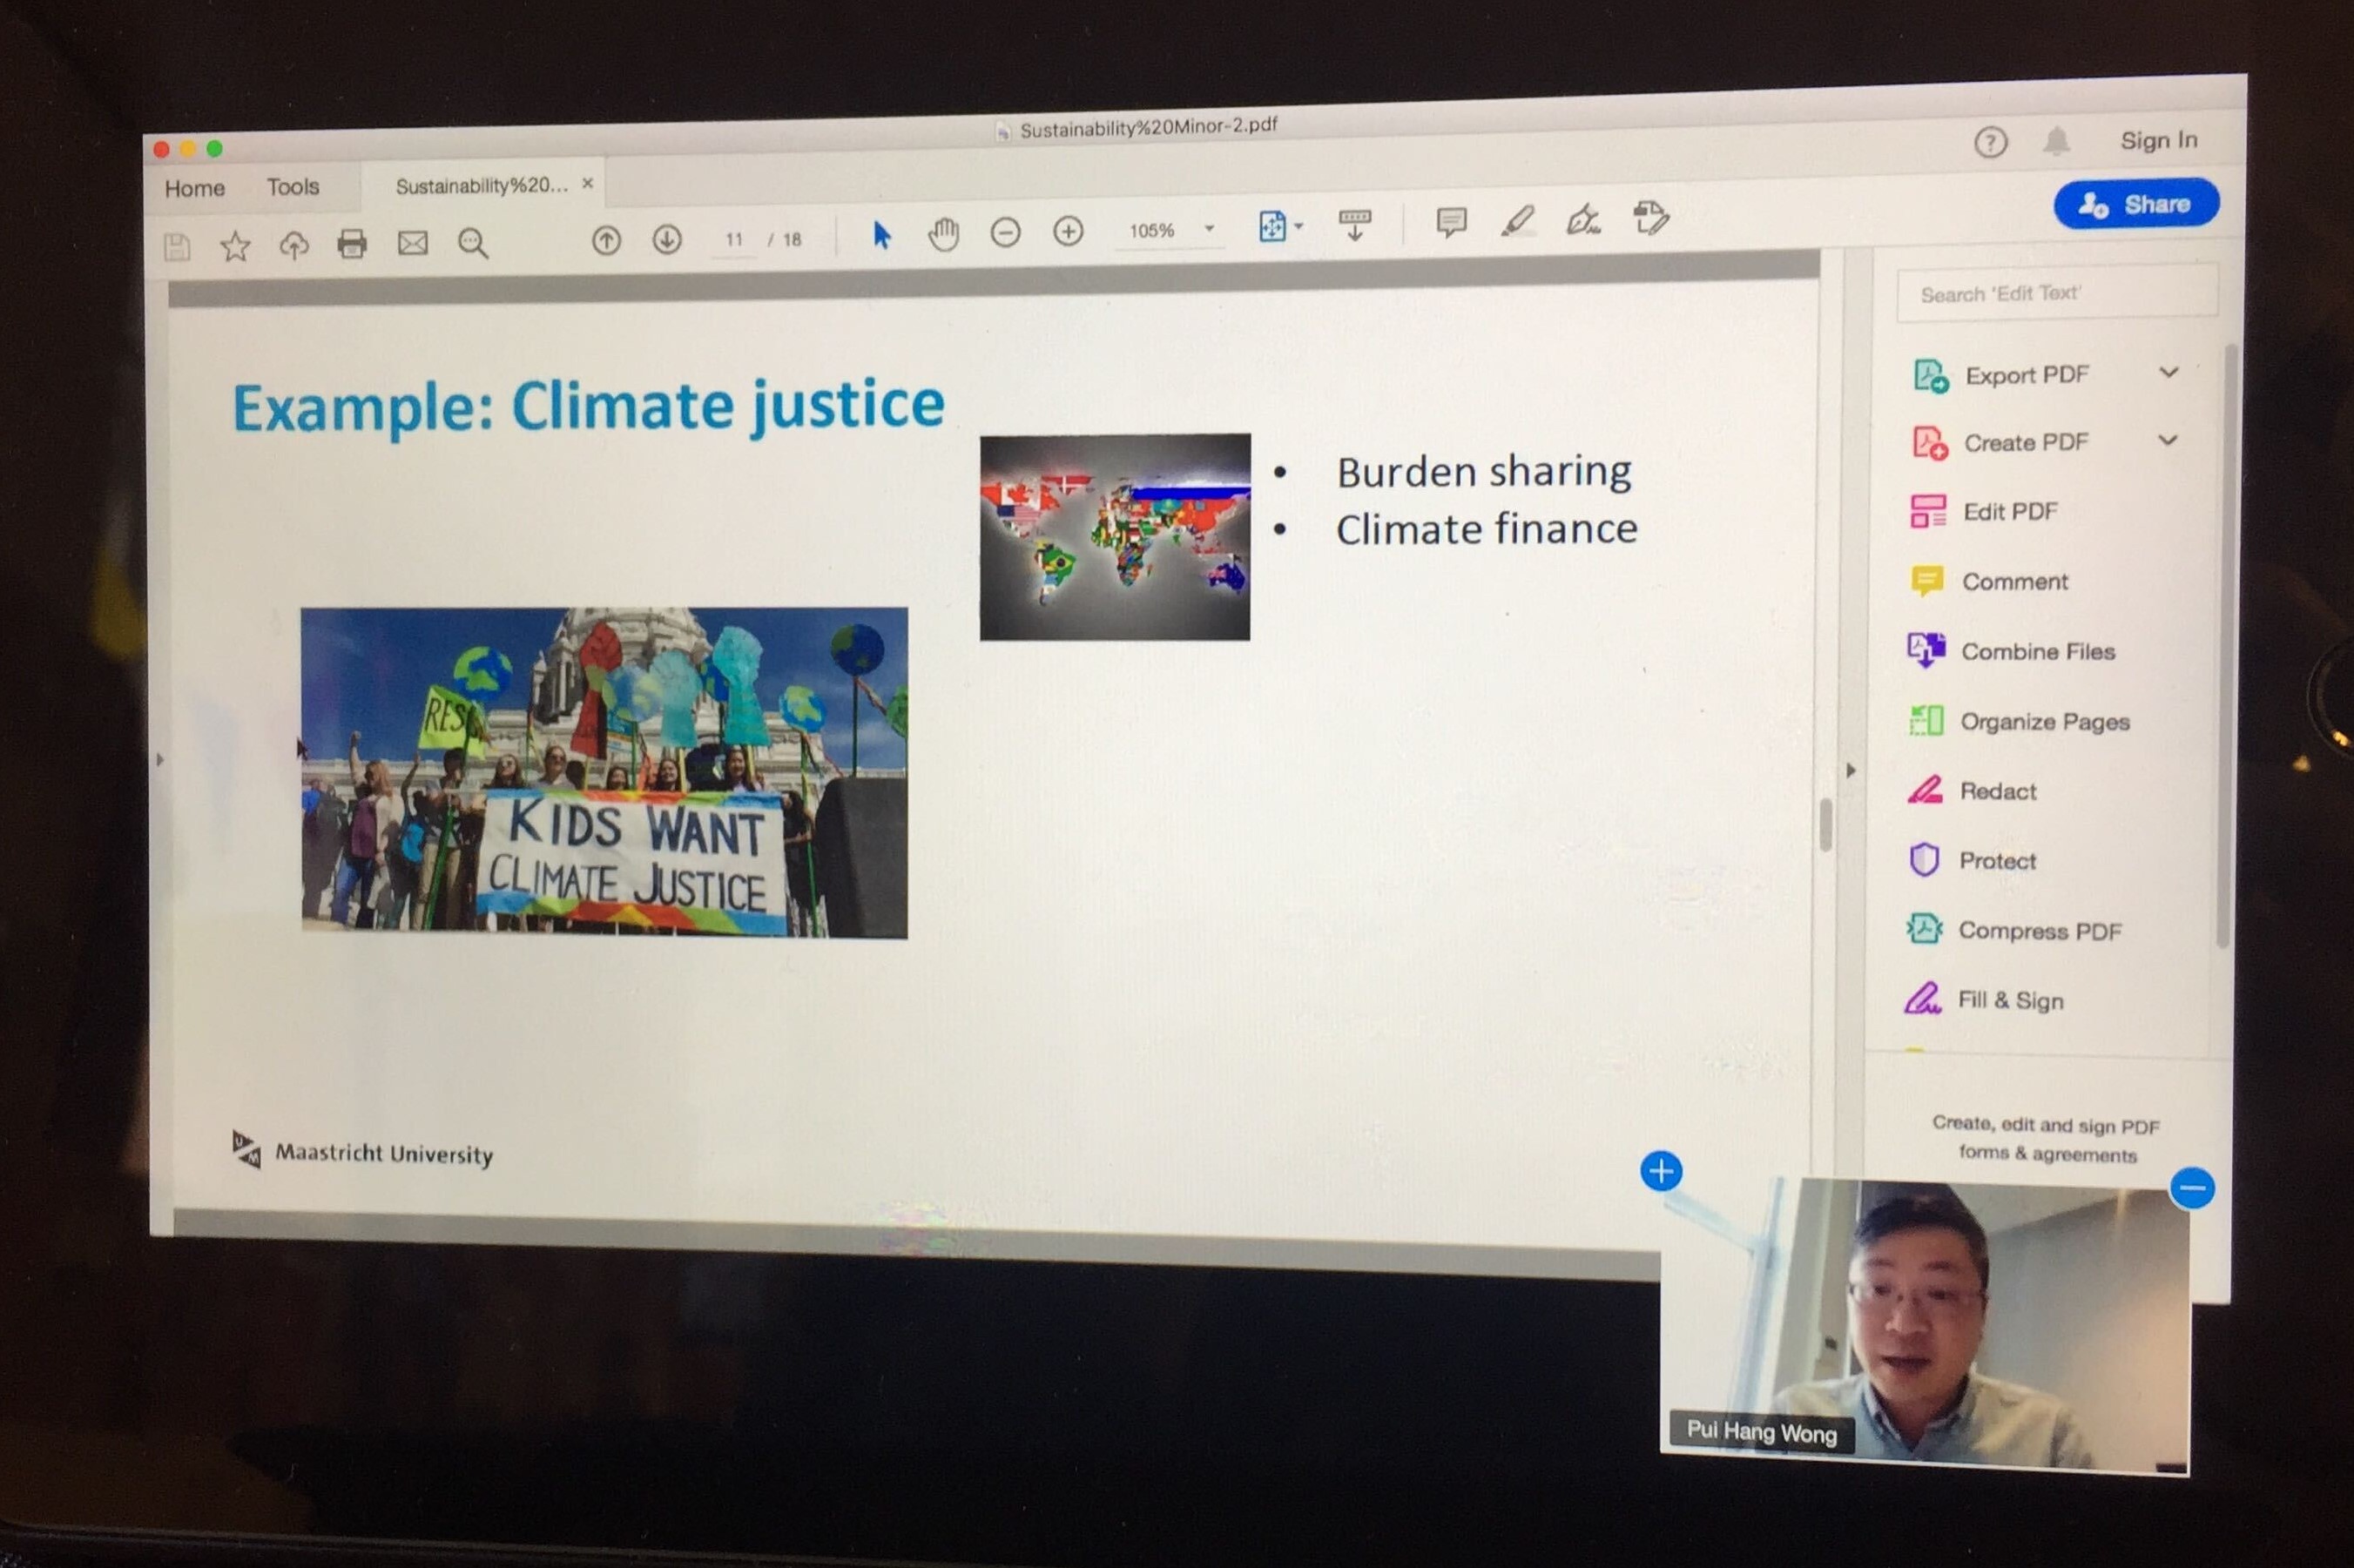
Task: Click the Save file icon in toolbar
Action: [x=177, y=246]
